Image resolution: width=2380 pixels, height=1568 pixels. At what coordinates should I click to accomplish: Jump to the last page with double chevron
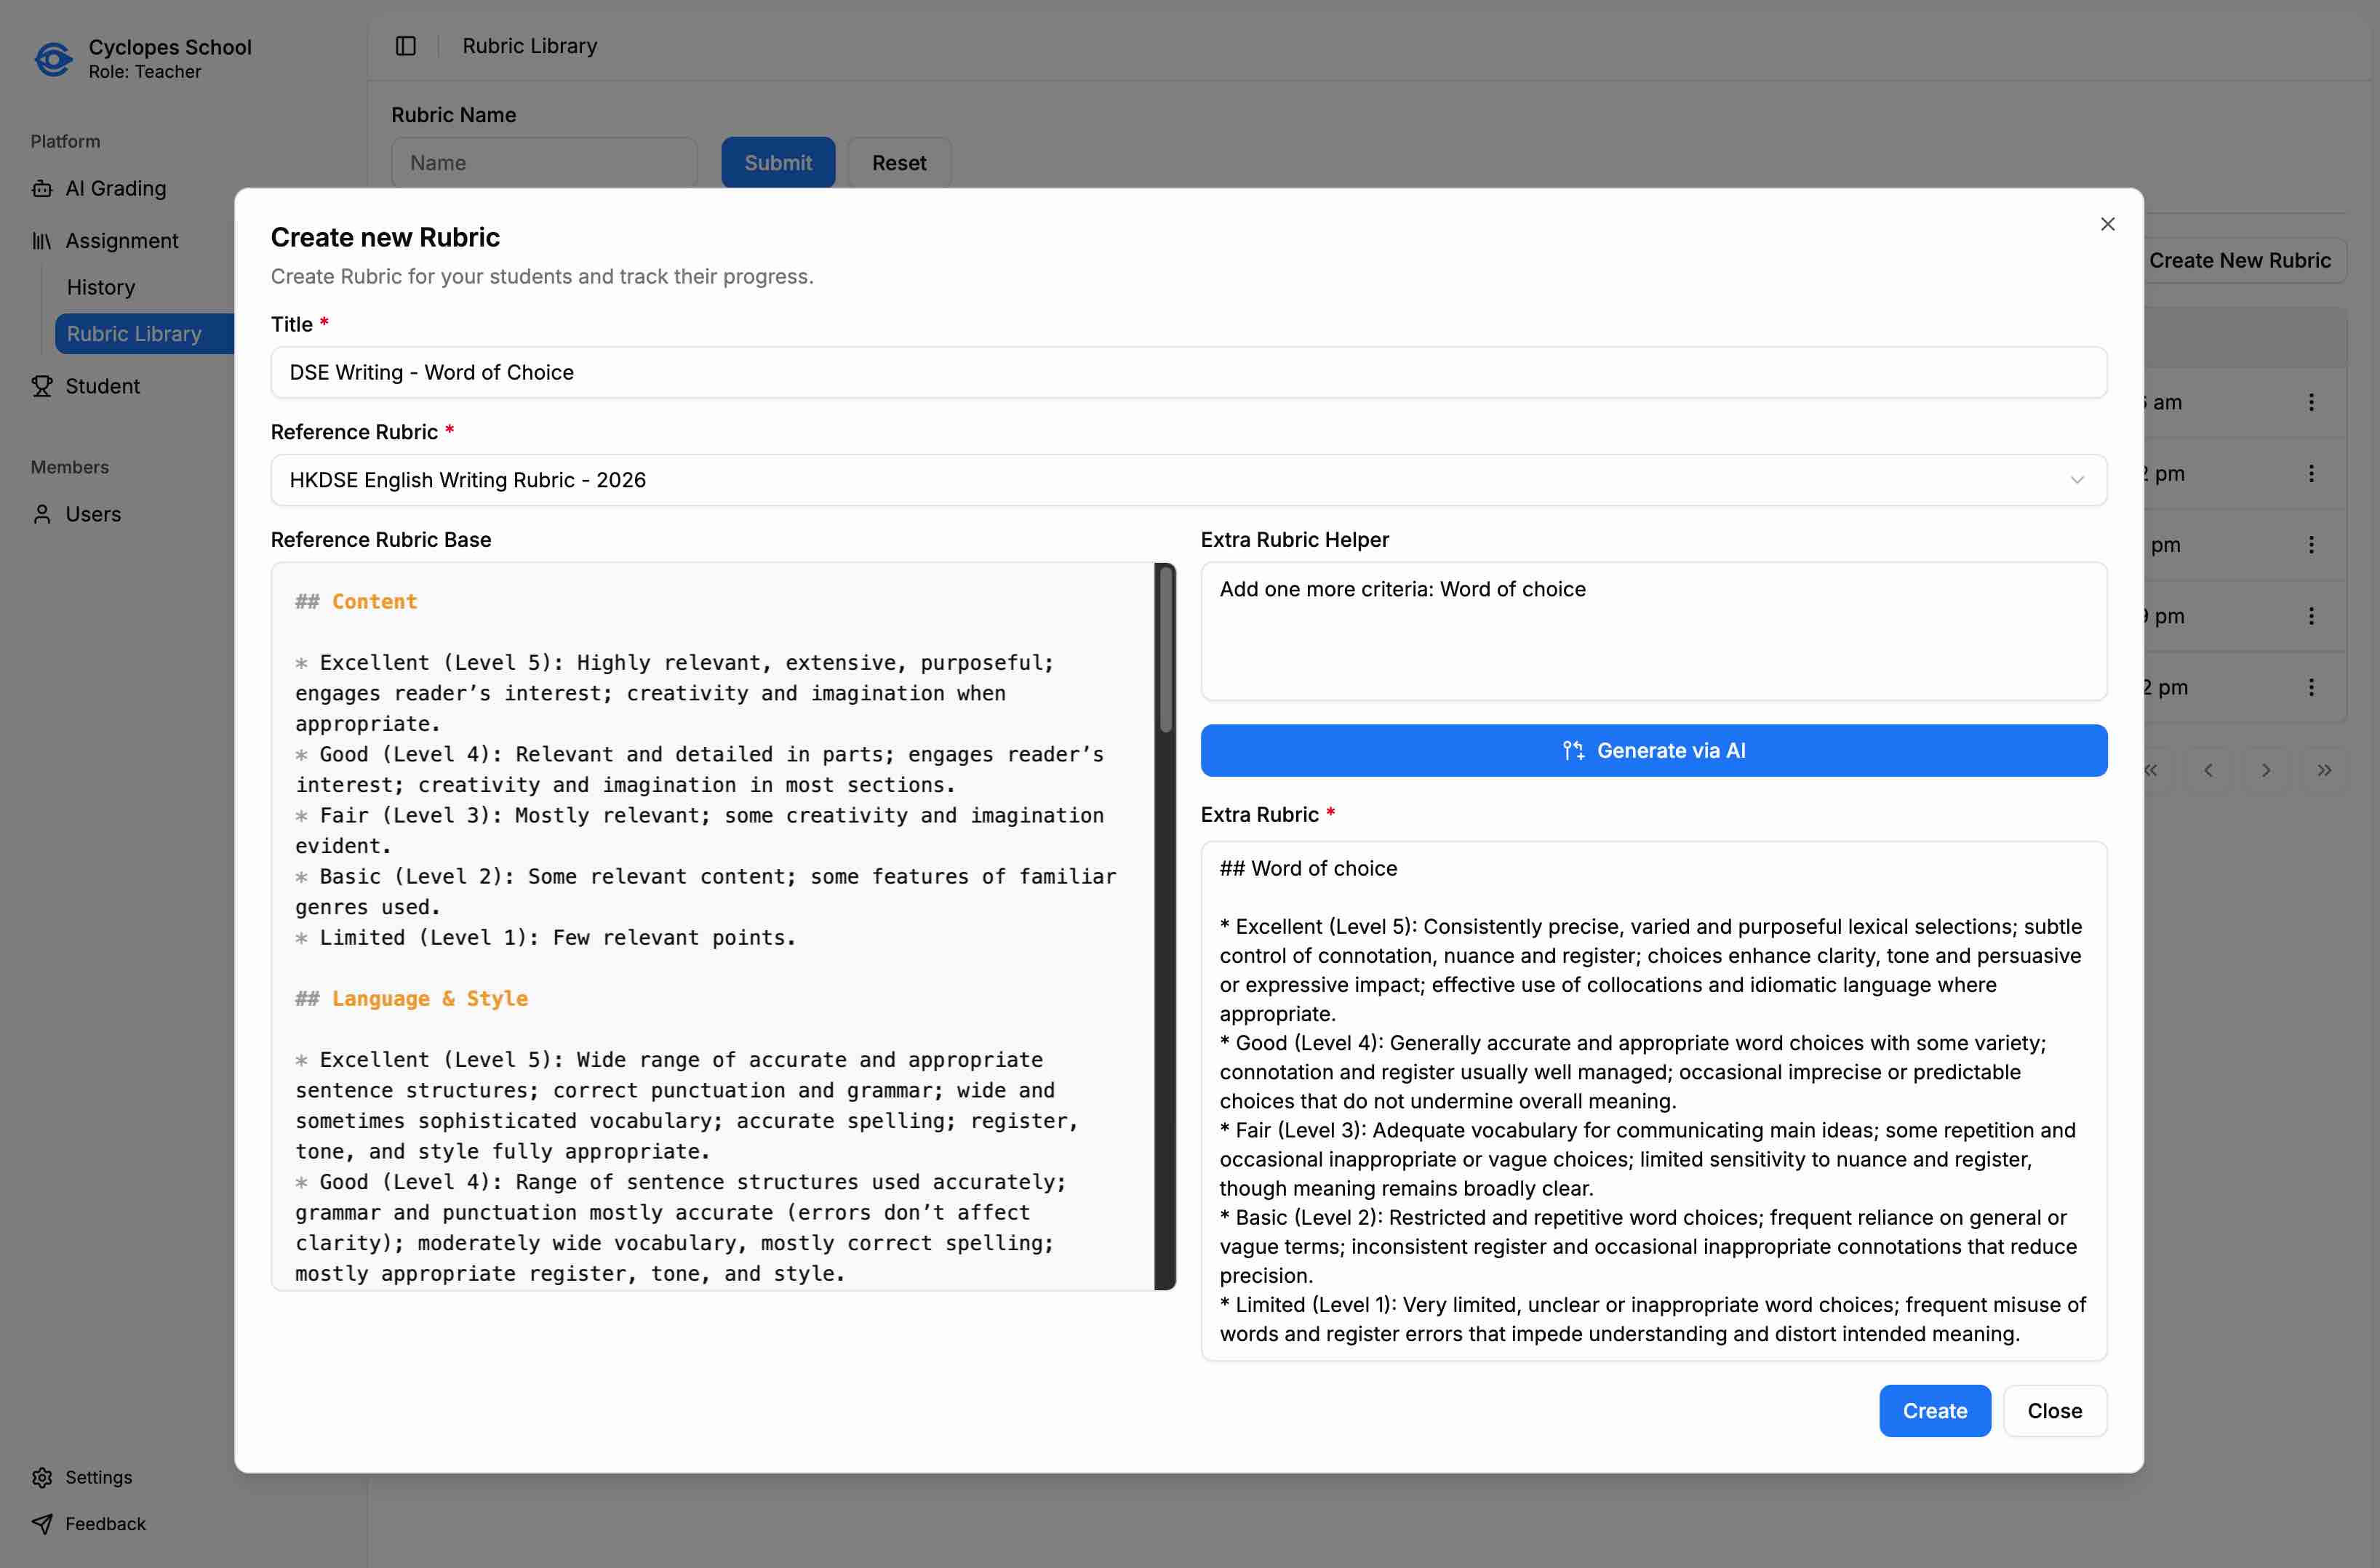2324,770
